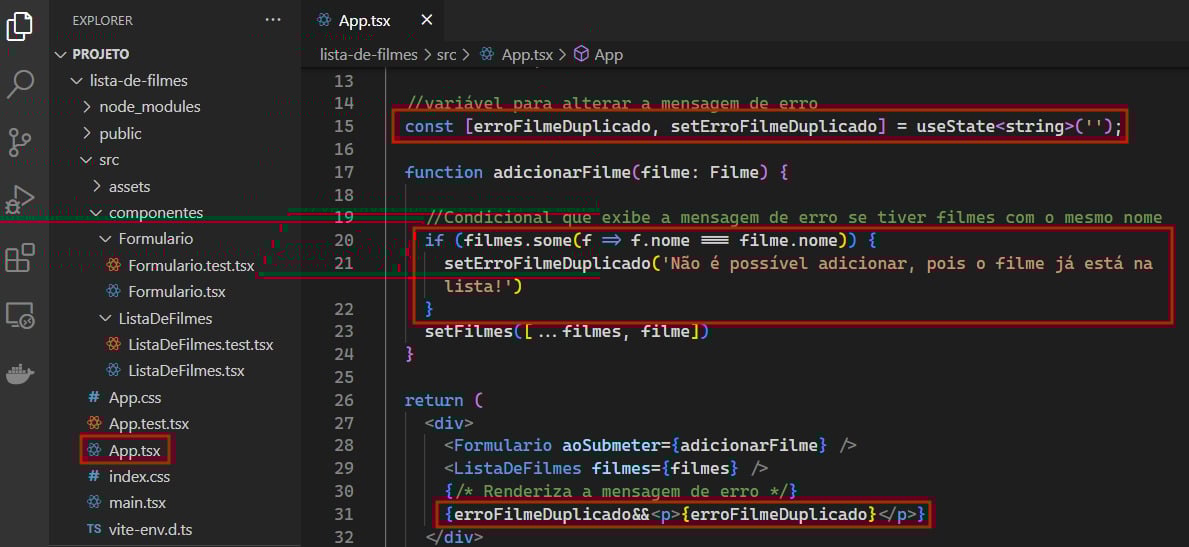Open Formulario.tsx file
The image size is (1189, 547).
[177, 291]
